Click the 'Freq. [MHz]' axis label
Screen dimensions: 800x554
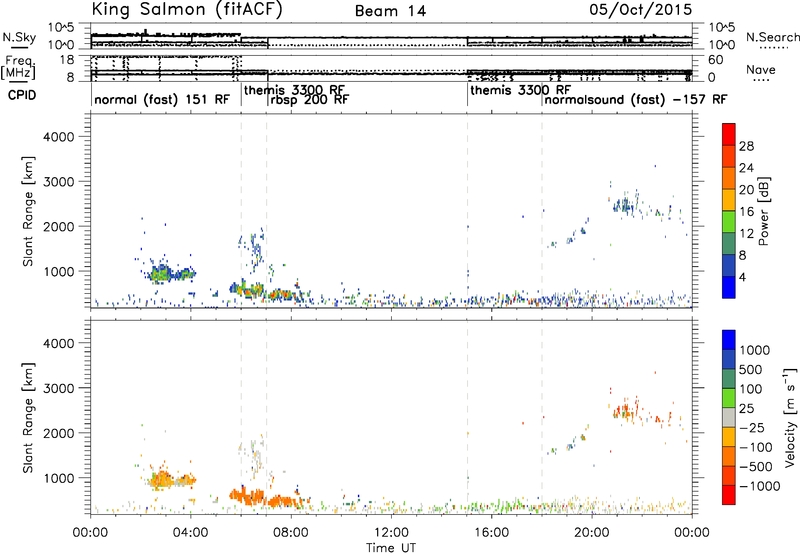[x=18, y=67]
